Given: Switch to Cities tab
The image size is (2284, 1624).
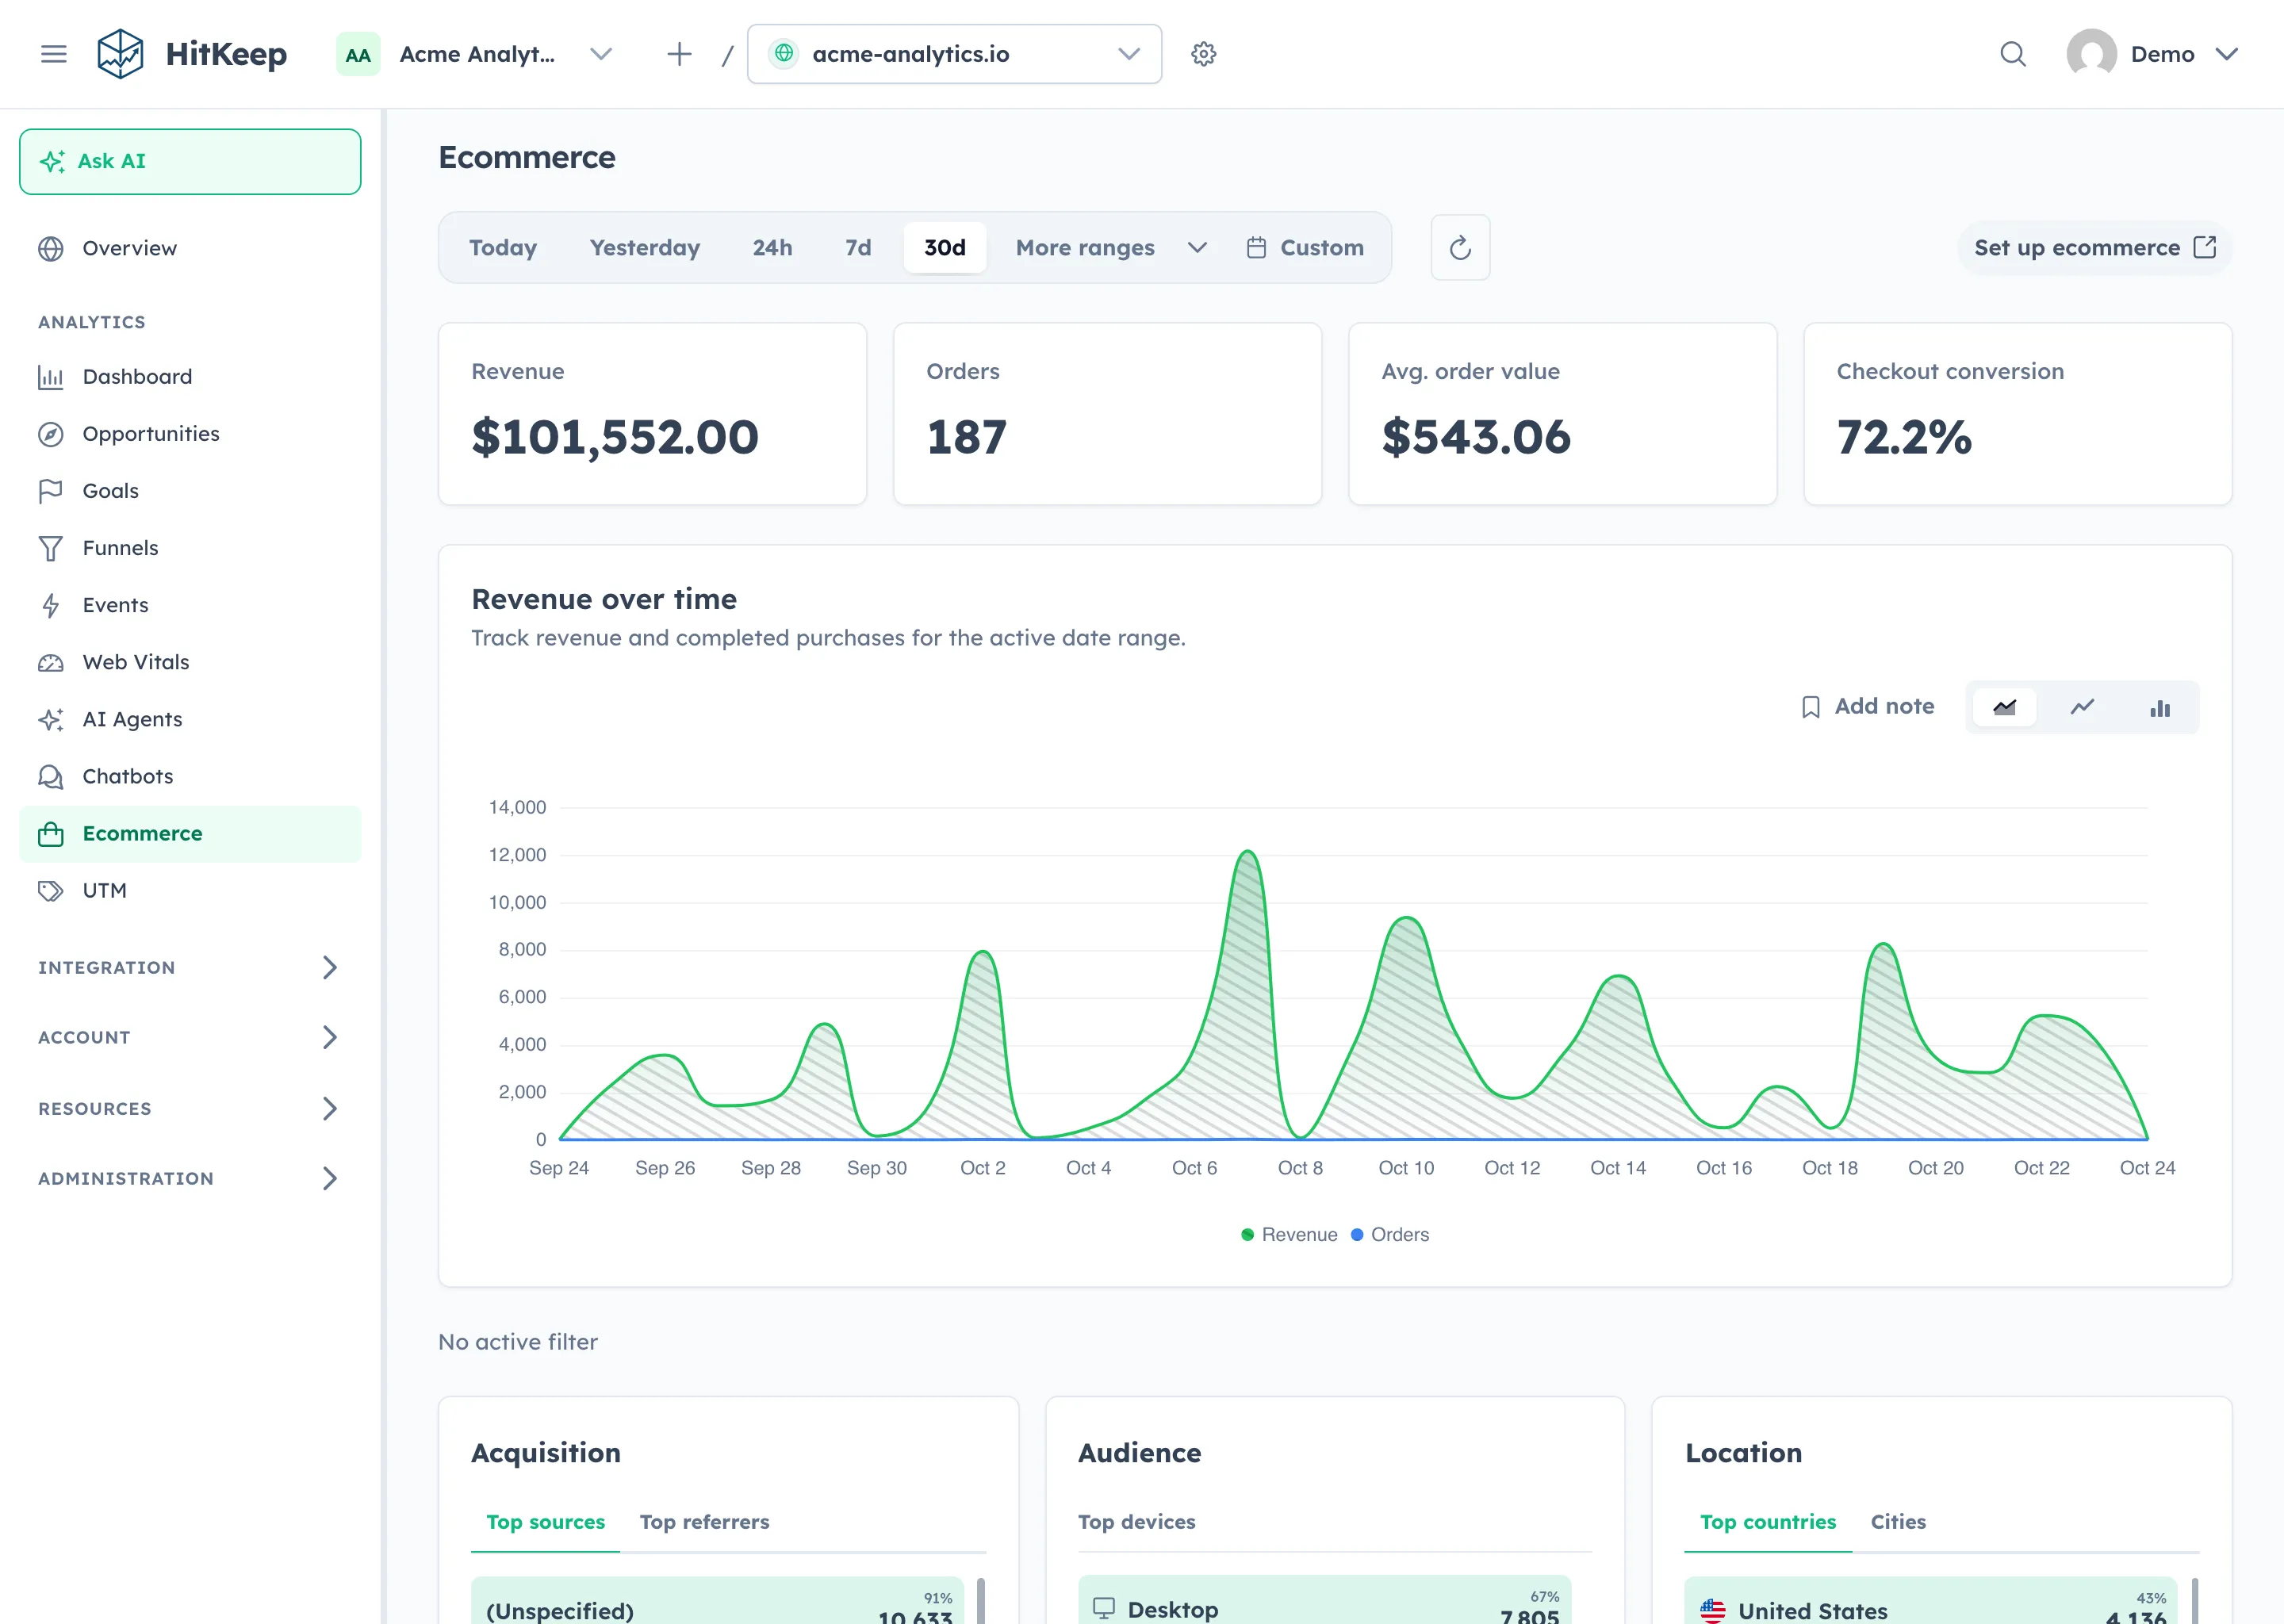Looking at the screenshot, I should tap(1898, 1522).
